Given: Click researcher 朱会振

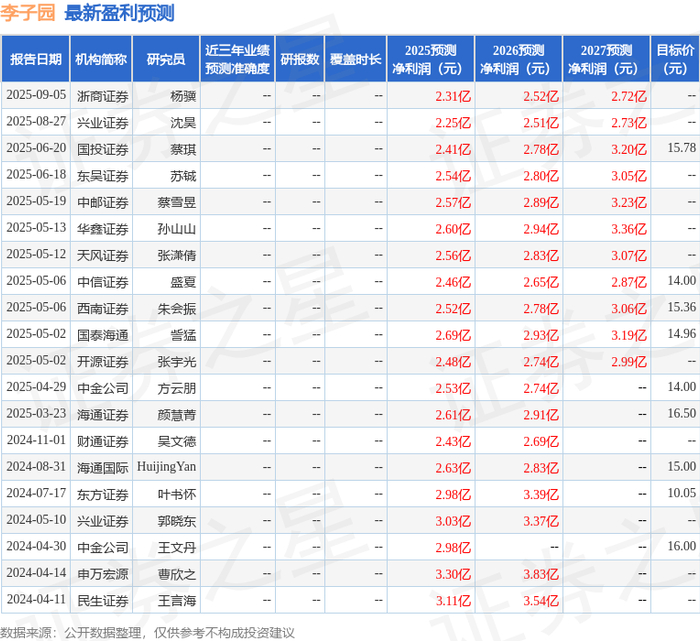Looking at the screenshot, I should [x=177, y=309].
